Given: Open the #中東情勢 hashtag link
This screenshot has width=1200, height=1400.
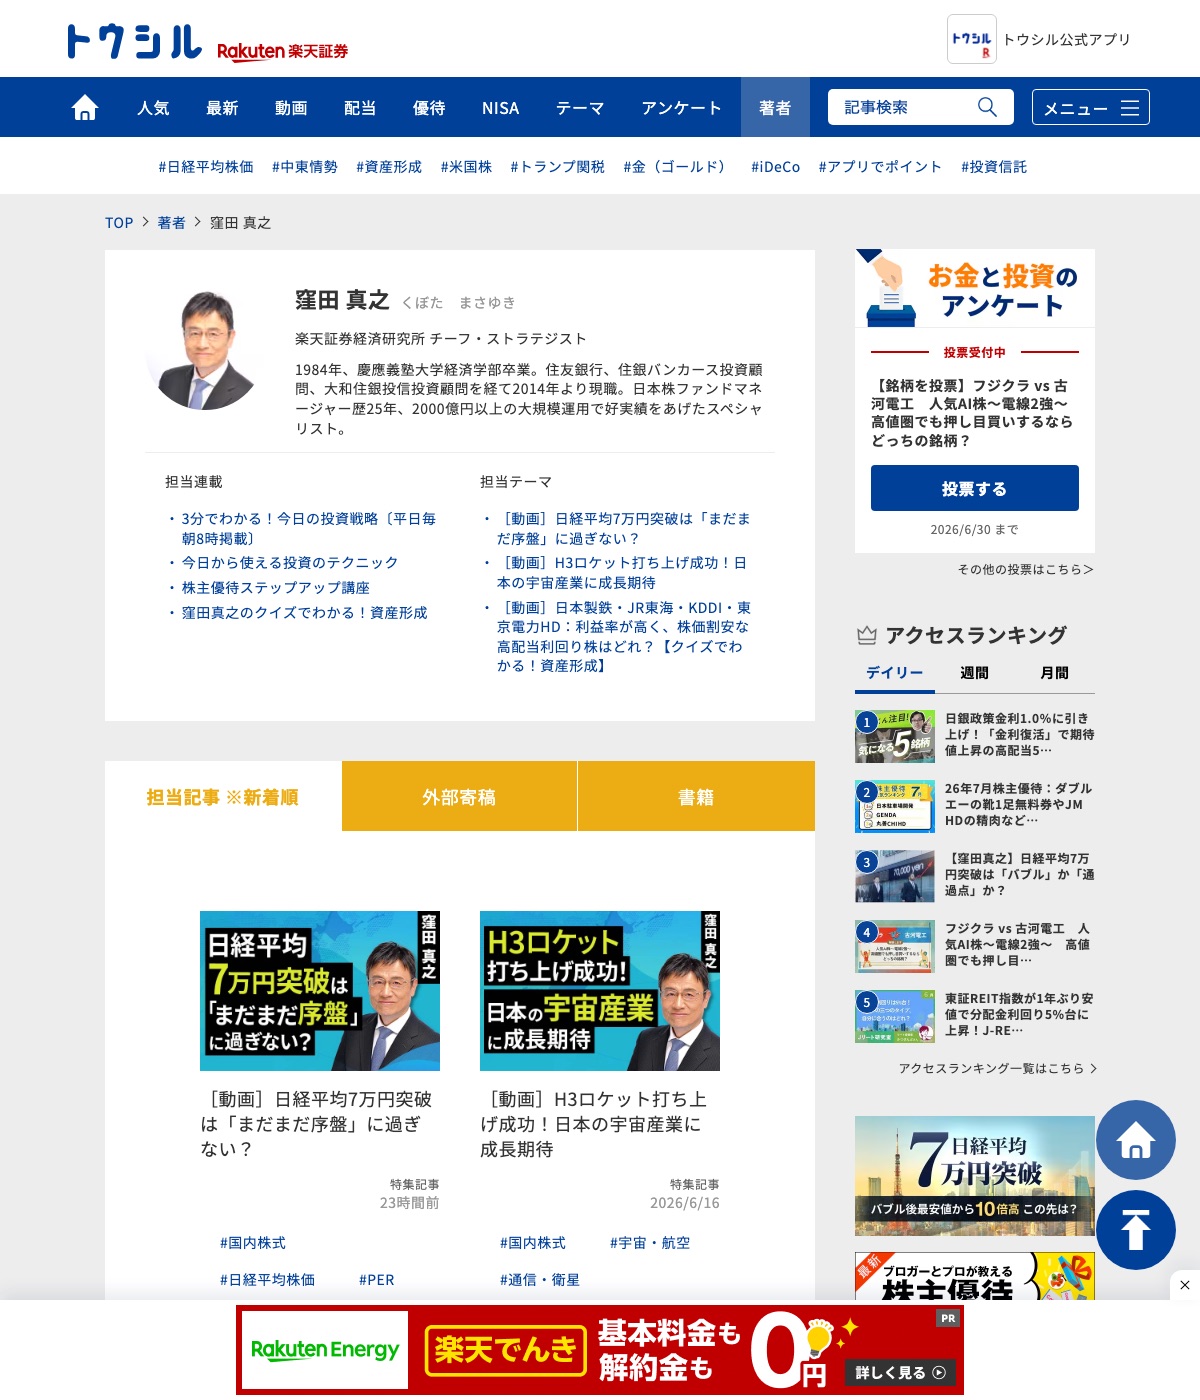Looking at the screenshot, I should pos(305,167).
